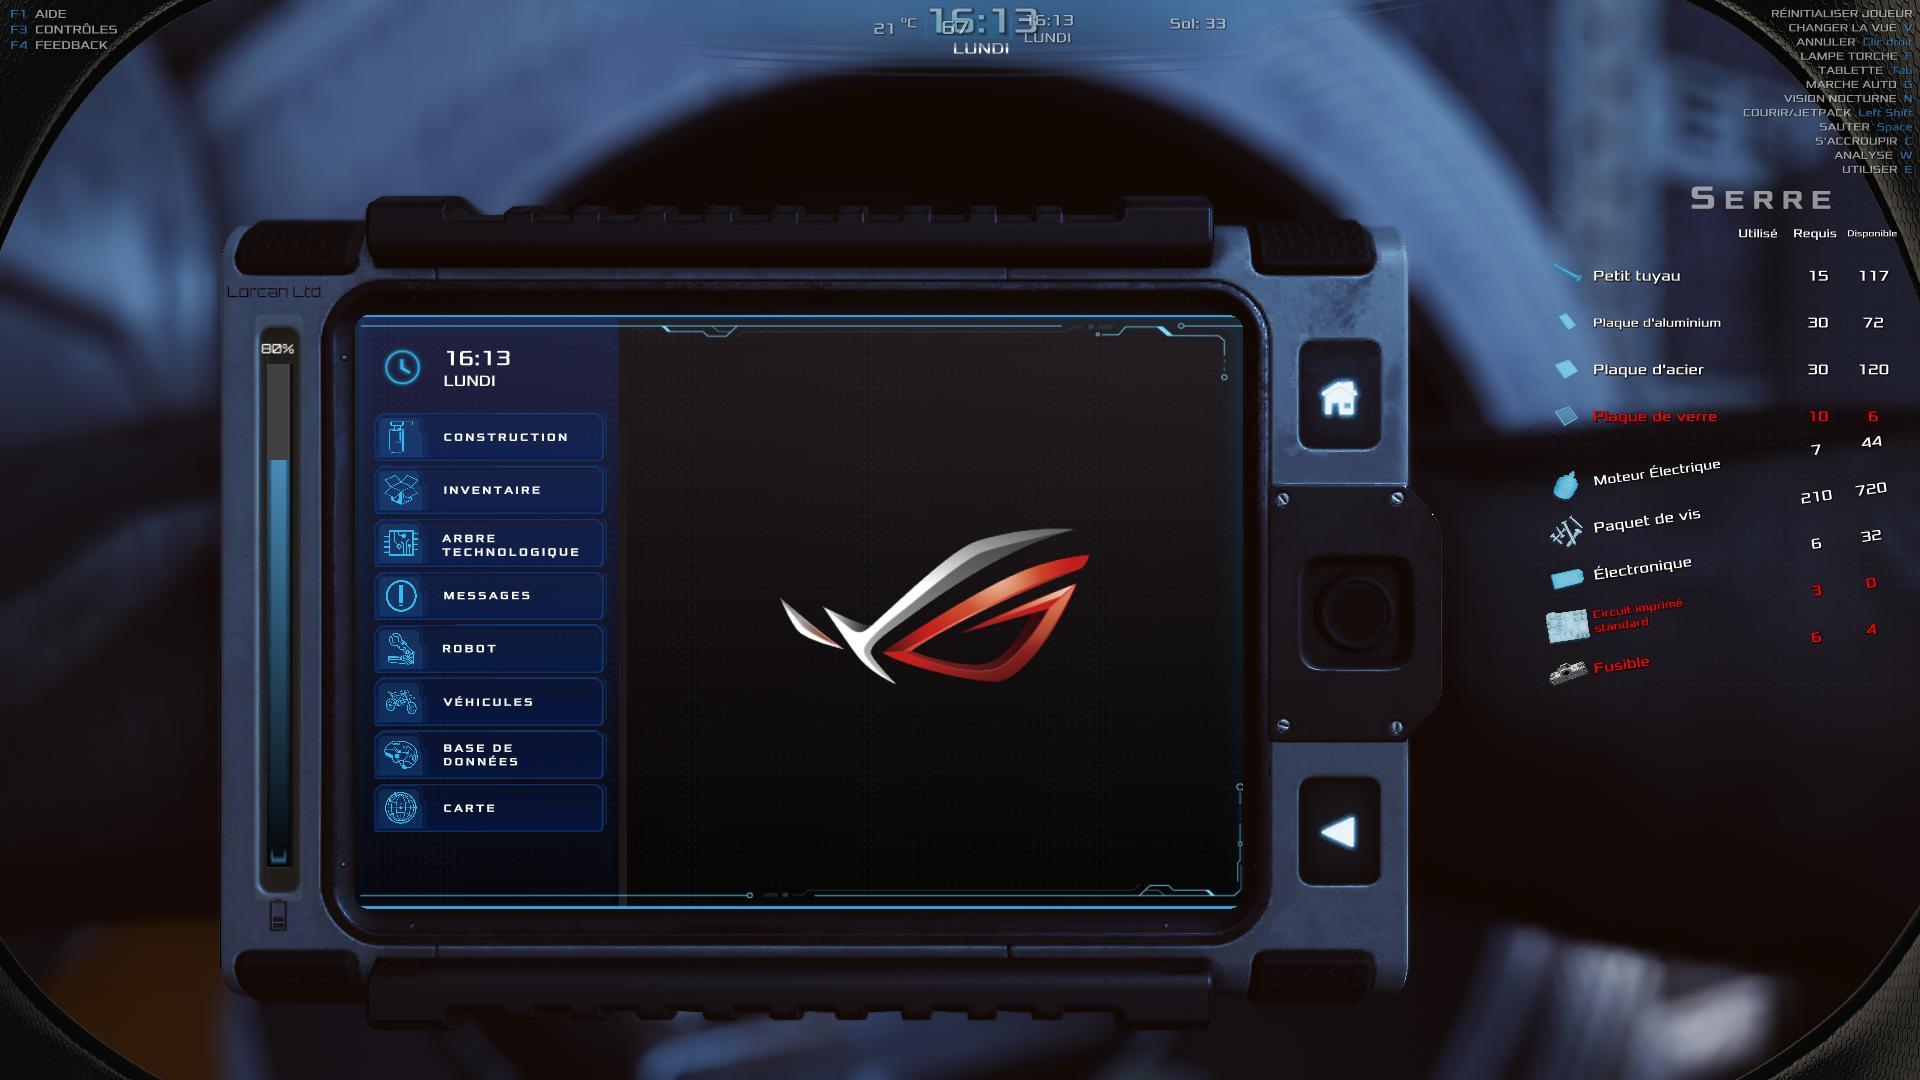The image size is (1920, 1080).
Task: Click the Plaque d'acier item icon
Action: [1566, 369]
